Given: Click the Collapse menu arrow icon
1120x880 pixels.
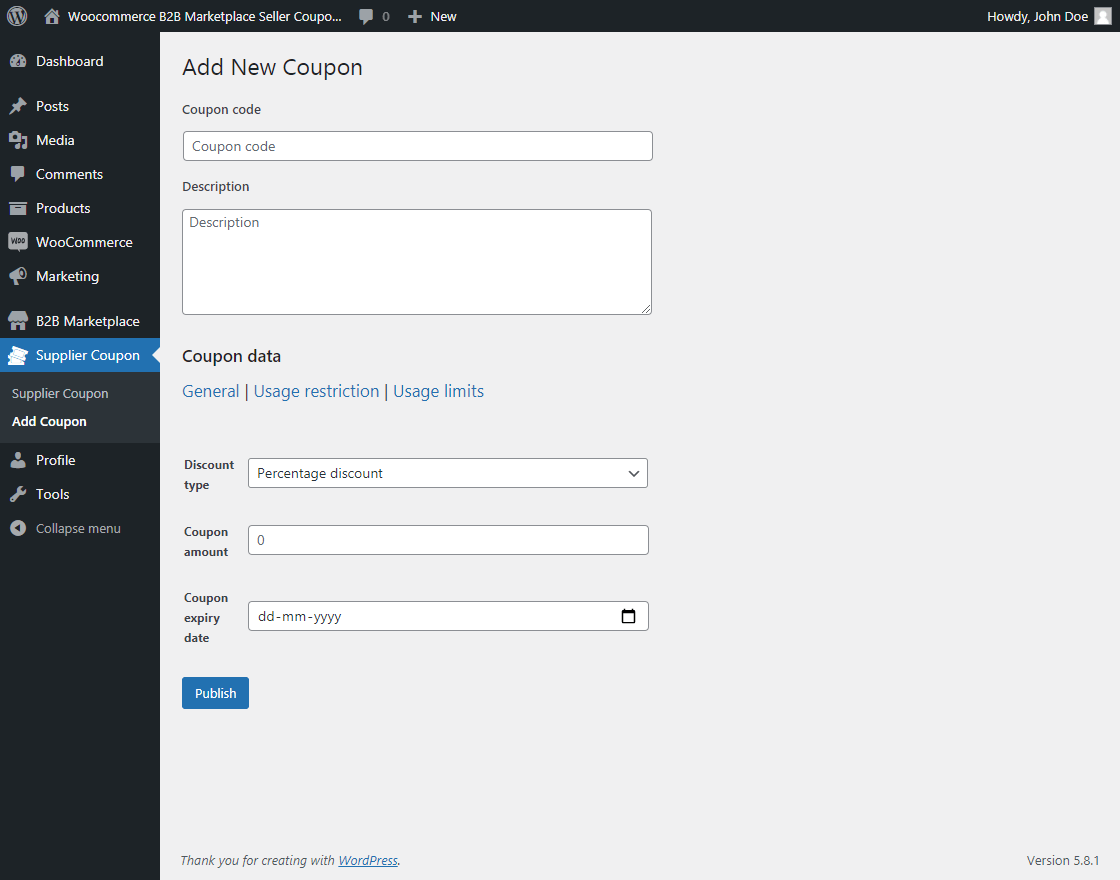Looking at the screenshot, I should point(18,529).
